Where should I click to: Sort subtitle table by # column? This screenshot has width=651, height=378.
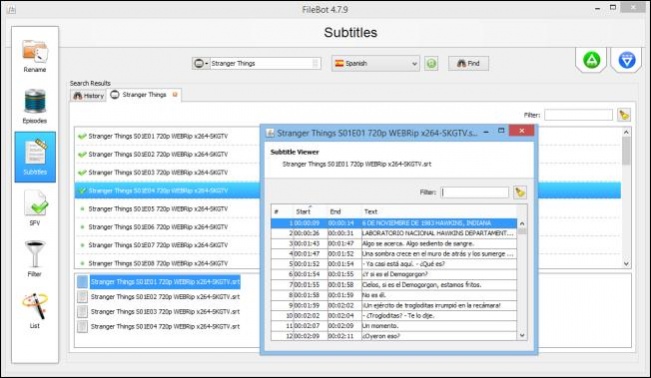(x=282, y=211)
